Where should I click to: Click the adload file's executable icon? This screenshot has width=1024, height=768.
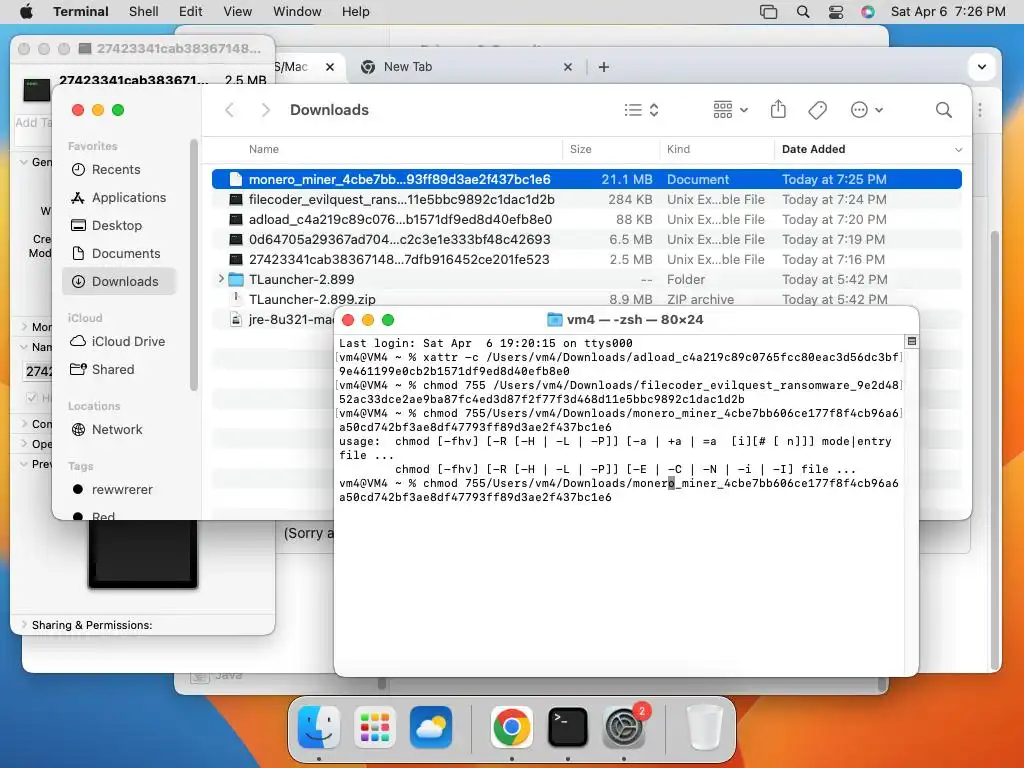point(236,219)
